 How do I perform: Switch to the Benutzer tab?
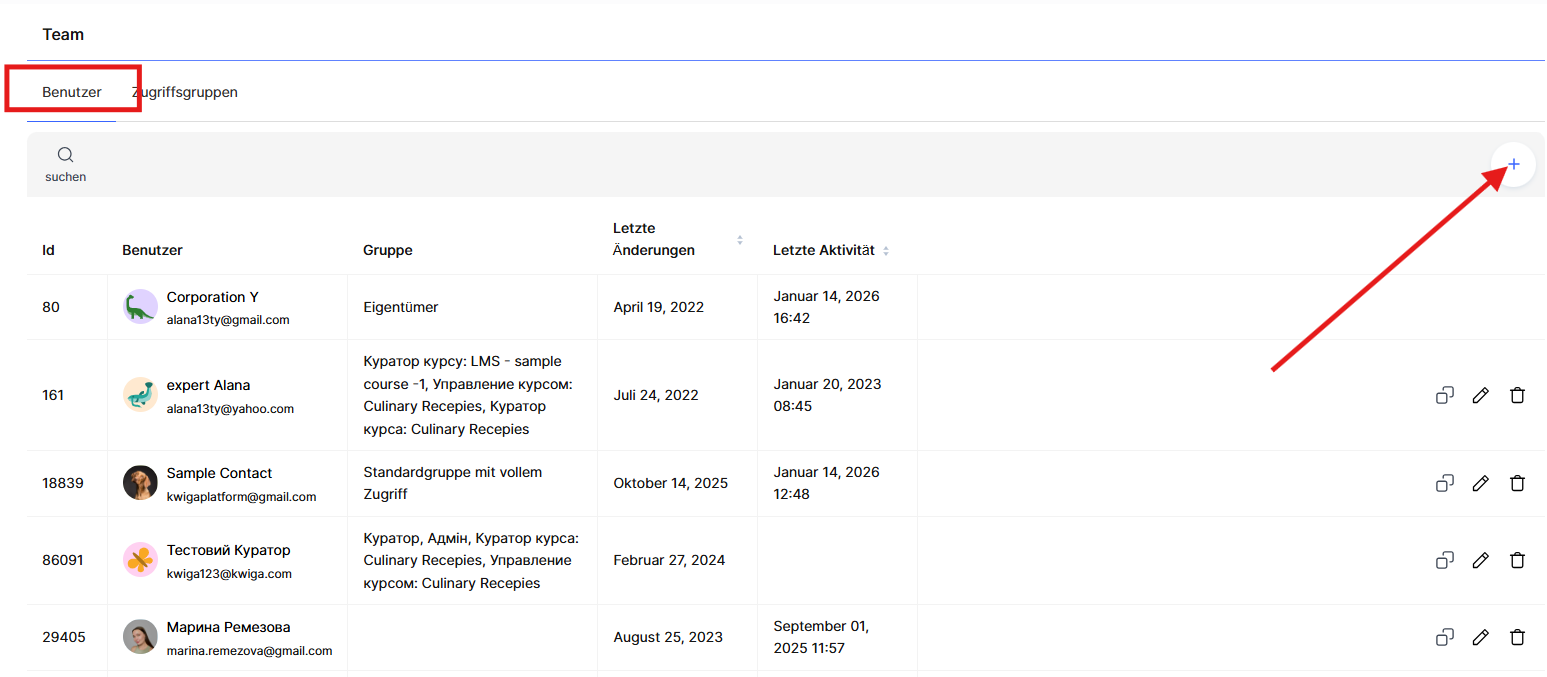(72, 92)
